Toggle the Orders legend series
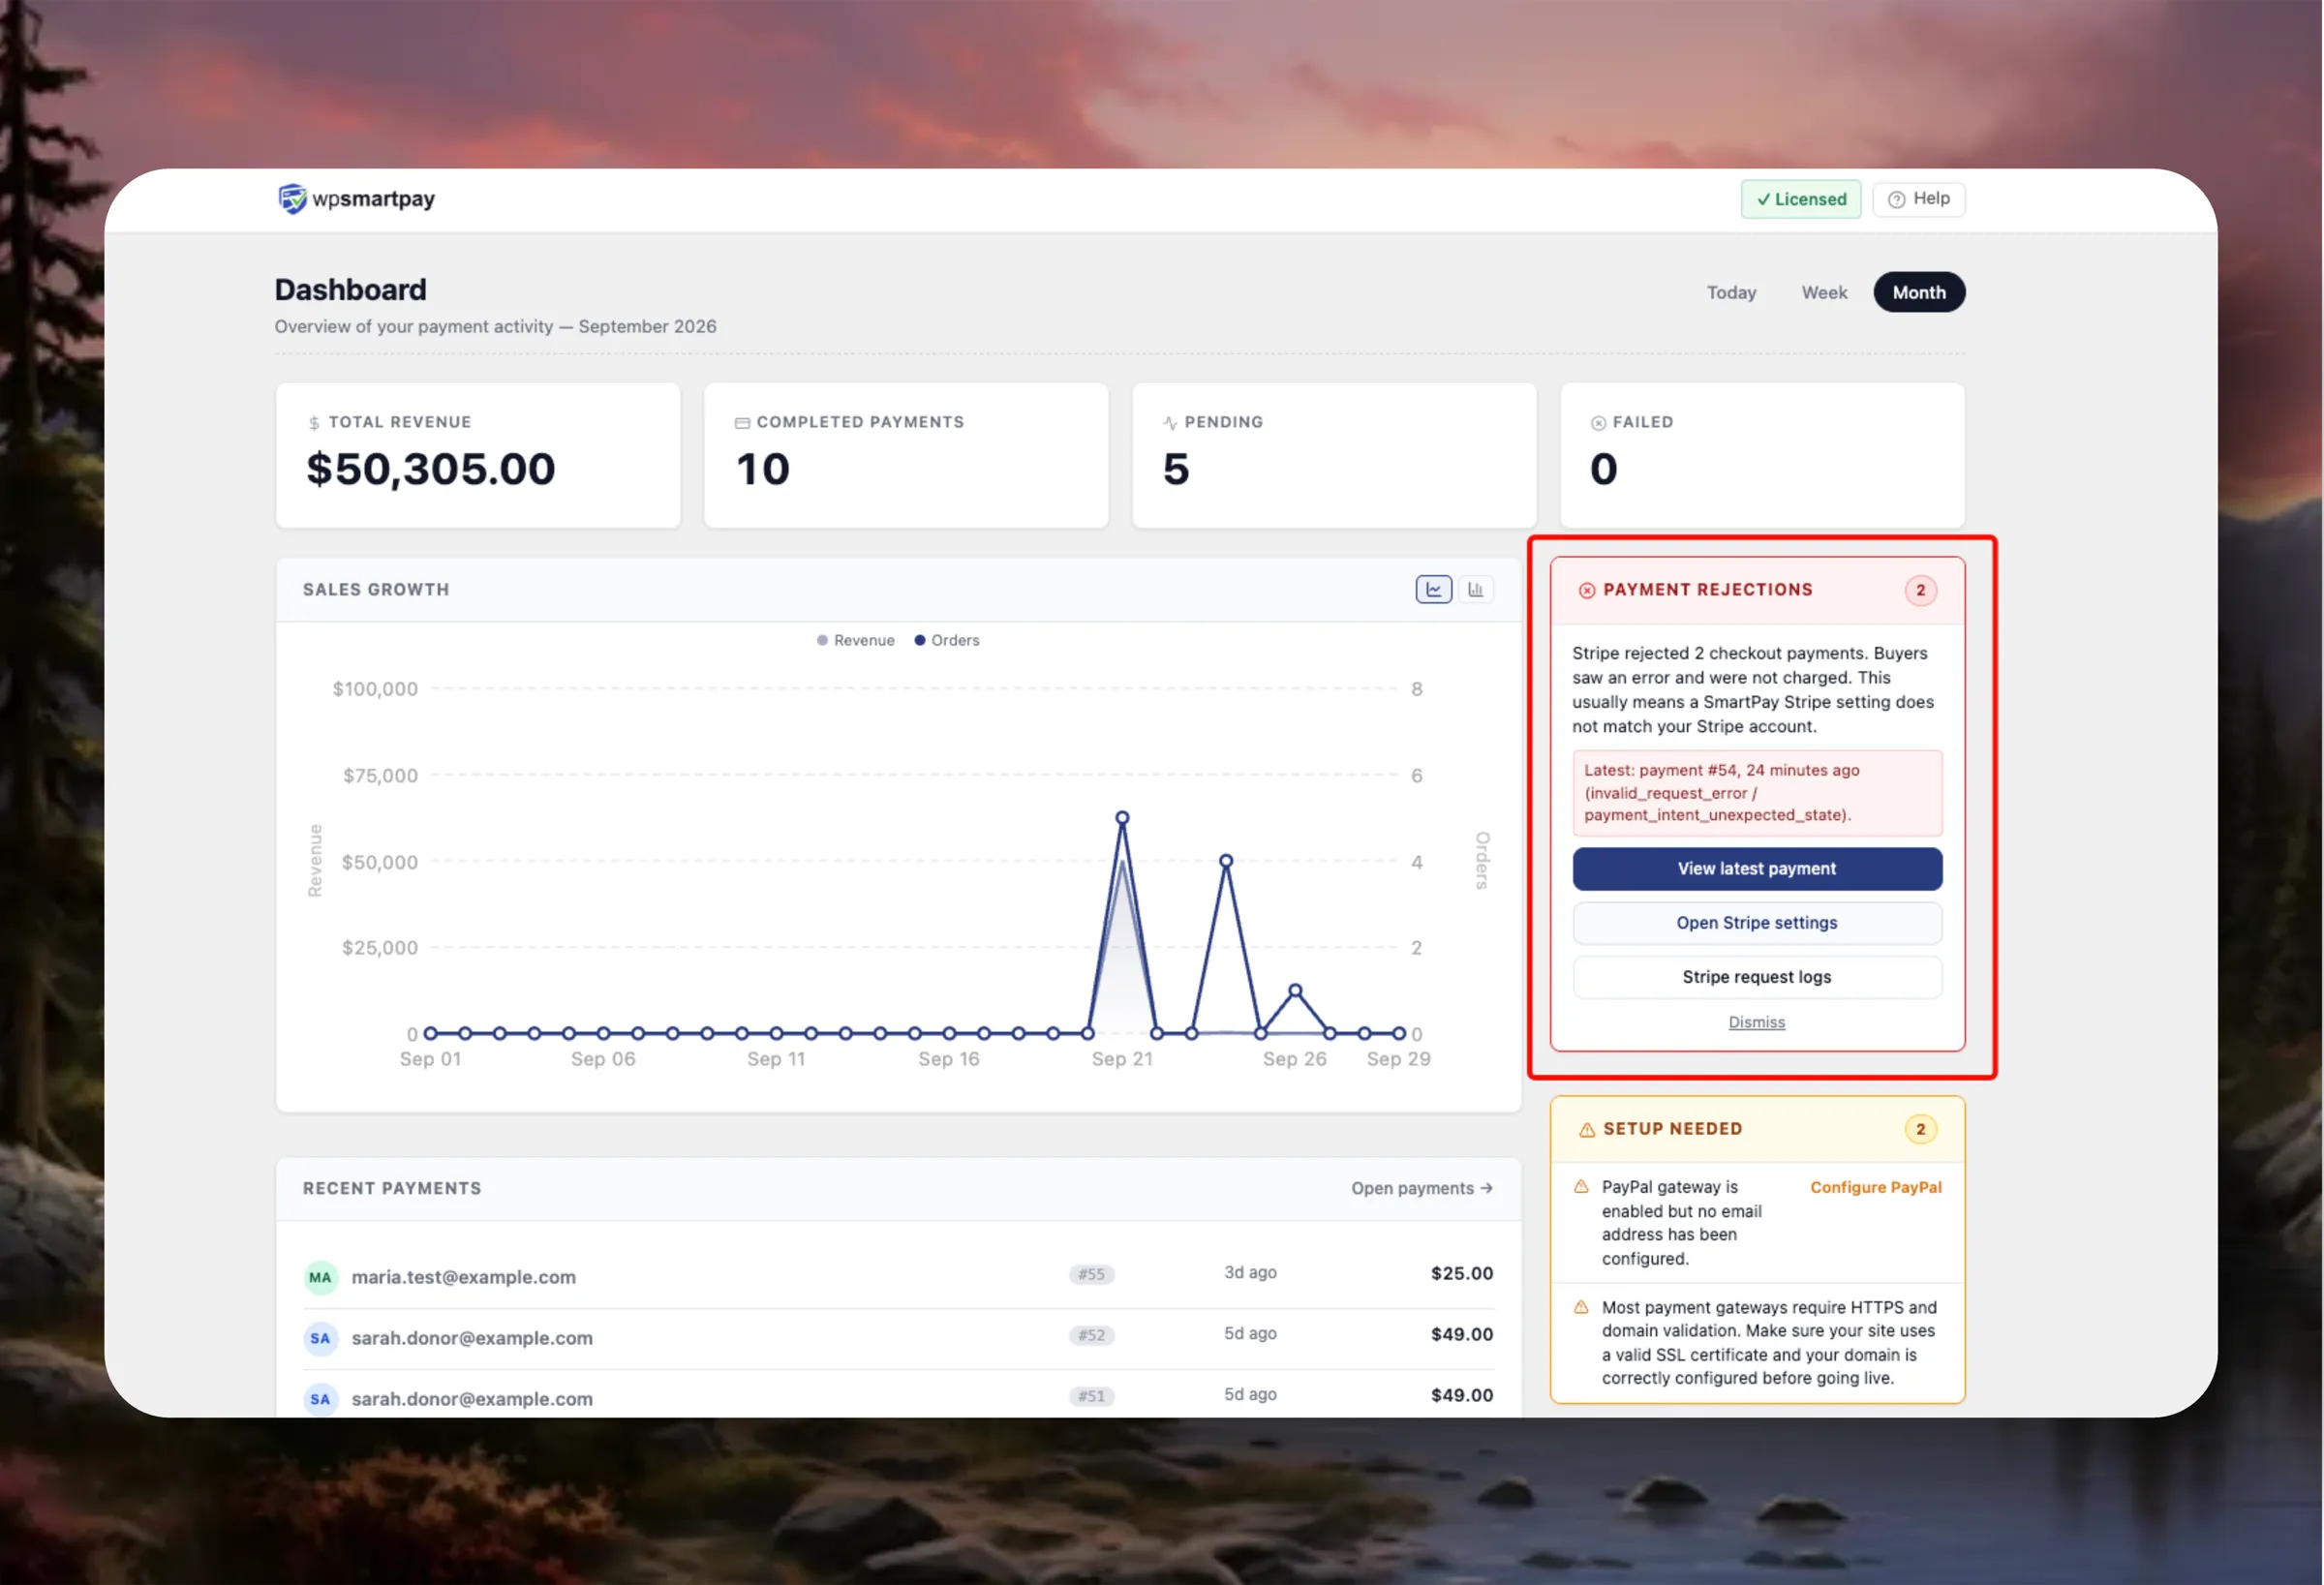Screen dimensions: 2324x1585 pos(947,640)
